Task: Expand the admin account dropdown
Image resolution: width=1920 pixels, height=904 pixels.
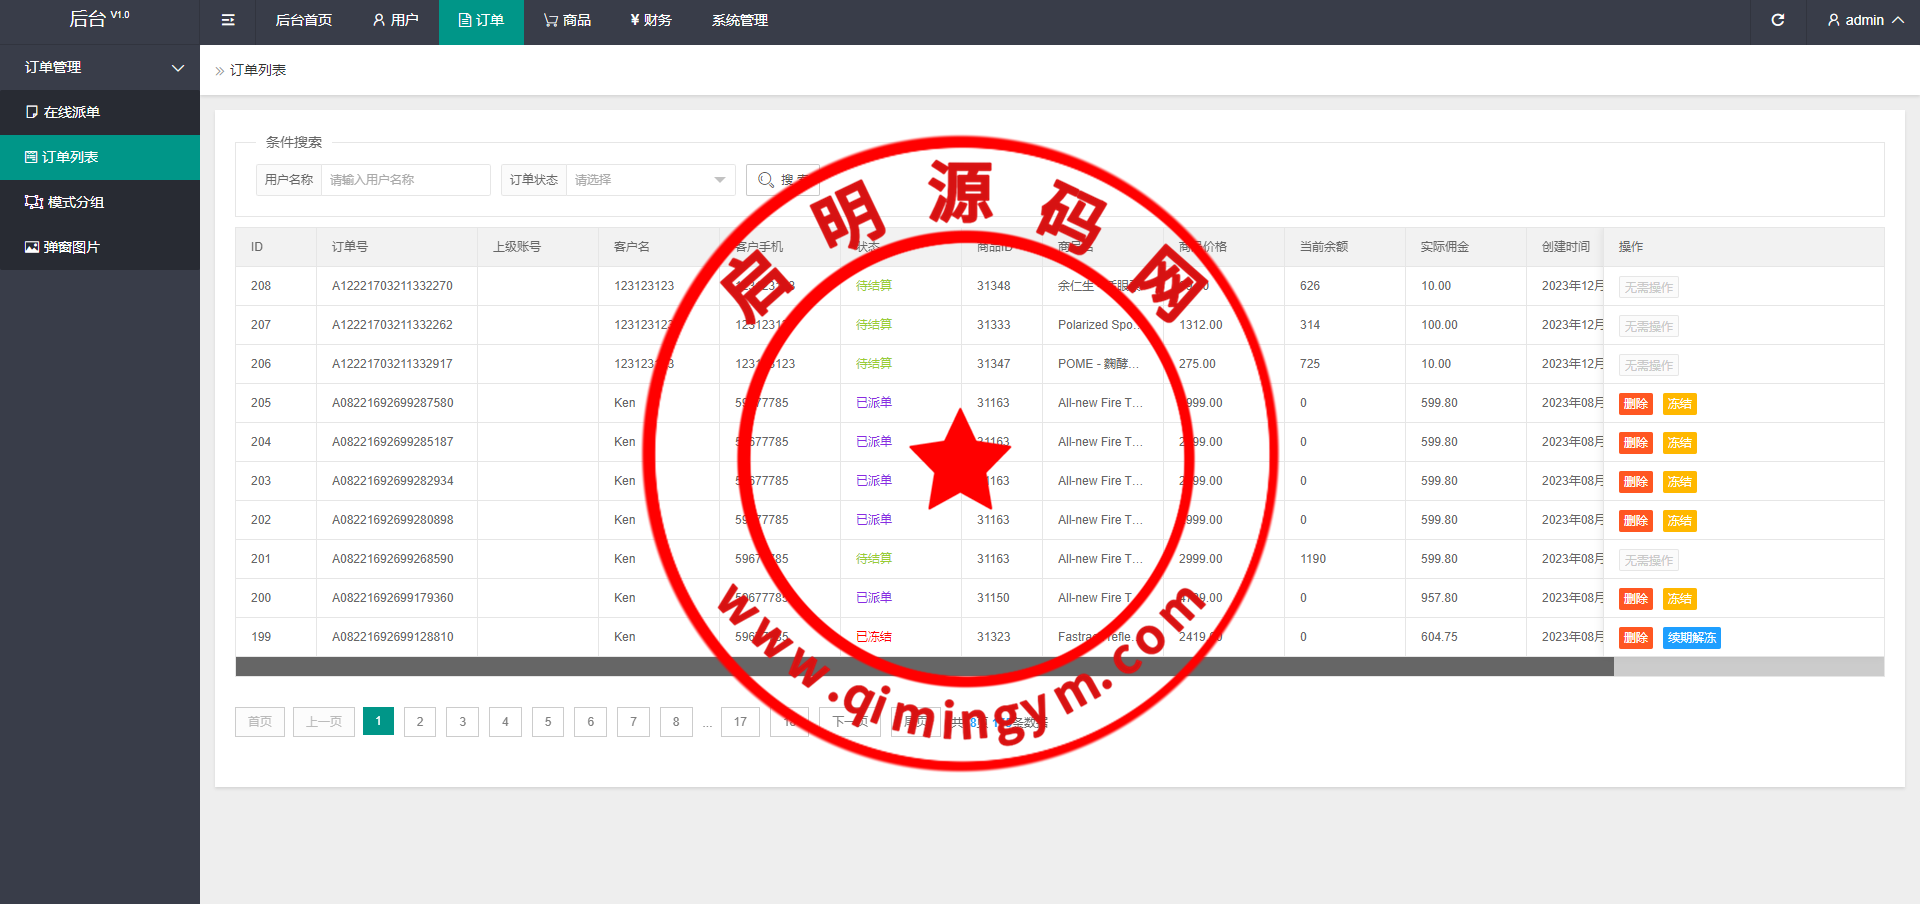Action: [1865, 20]
